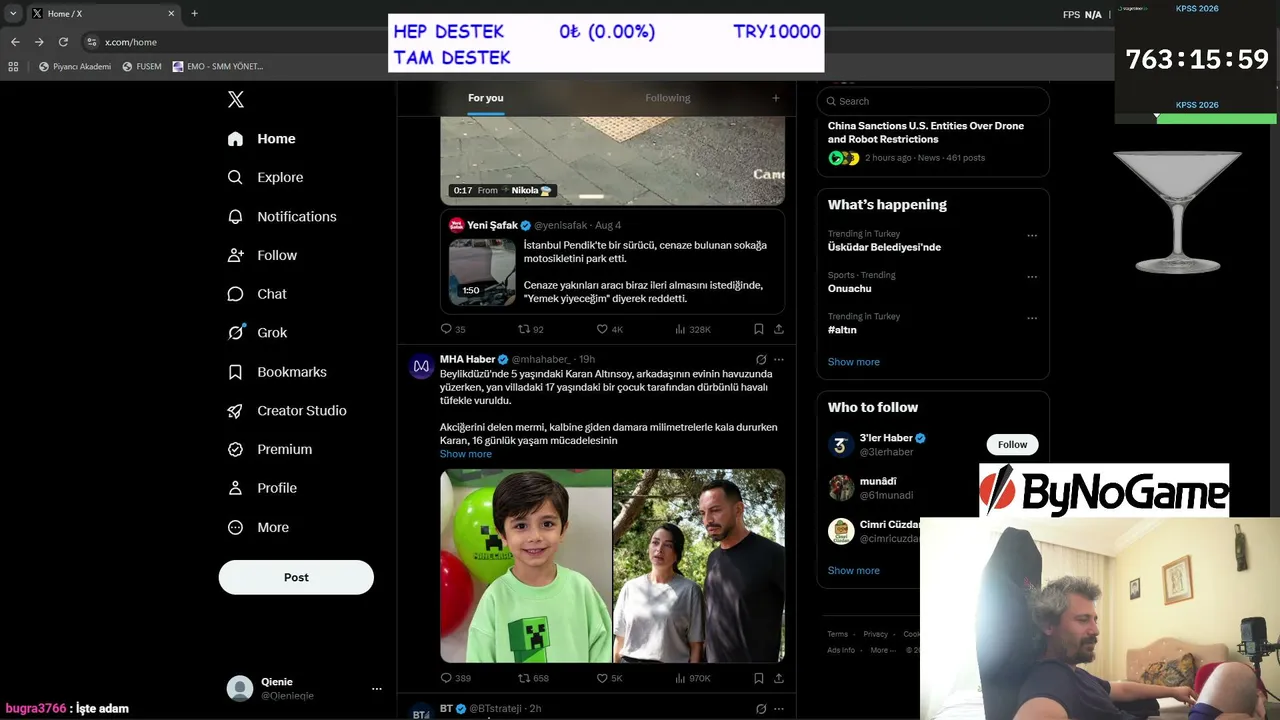Bookmark the MHA Haber post
Screen dimensions: 1280x720
759,678
